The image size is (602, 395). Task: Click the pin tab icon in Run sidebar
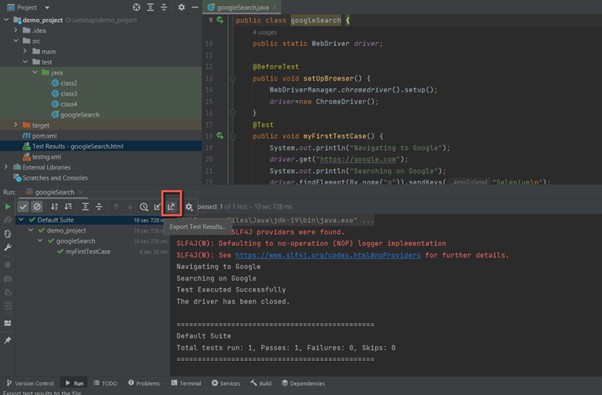click(7, 340)
